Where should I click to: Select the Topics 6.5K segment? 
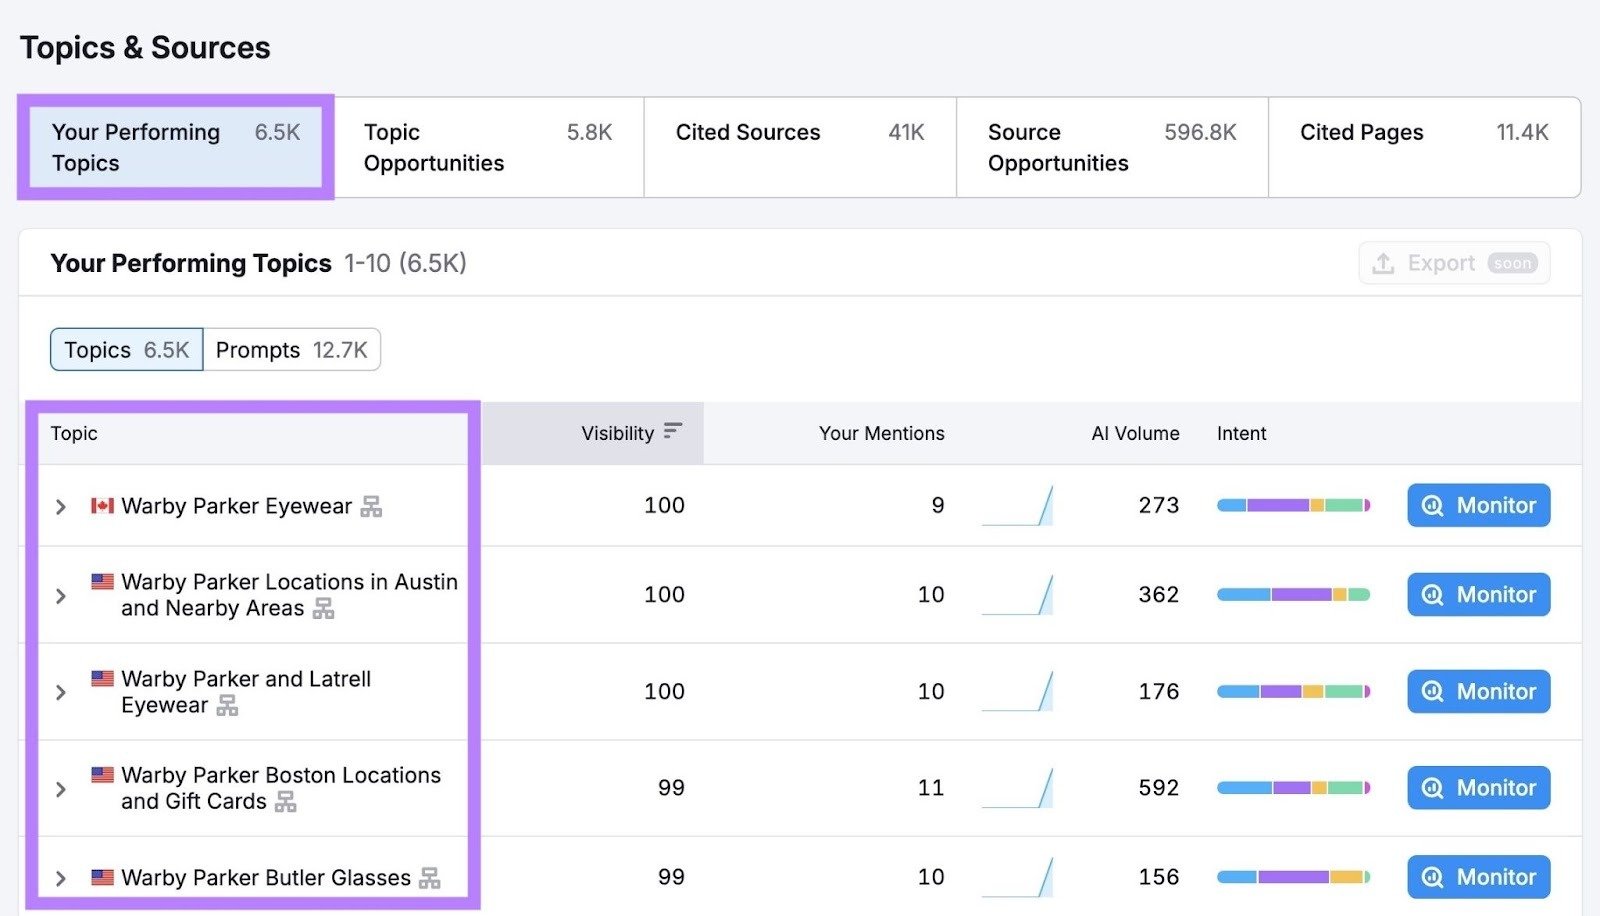coord(126,350)
